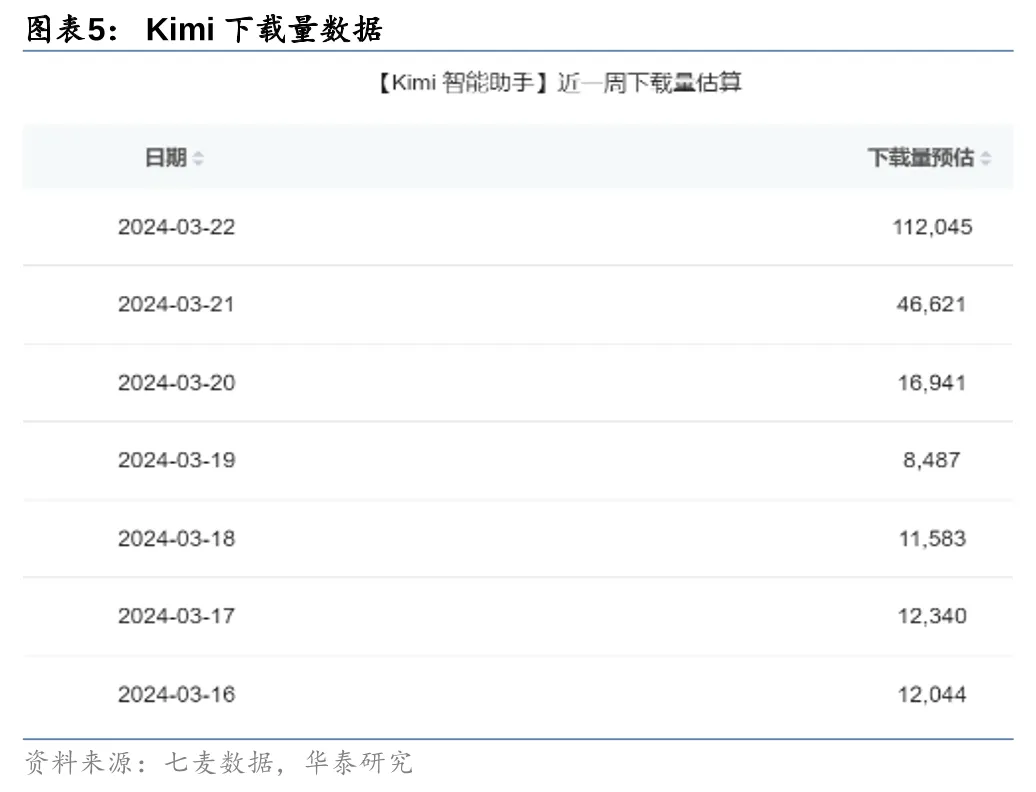Select the 8,487 download value
The width and height of the screenshot is (1036, 792).
point(931,460)
